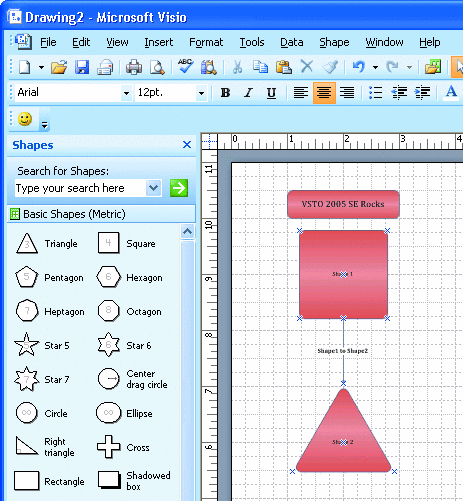Run the Spelling ABC check icon
Viewport: 463px width, 501px height.
(185, 66)
